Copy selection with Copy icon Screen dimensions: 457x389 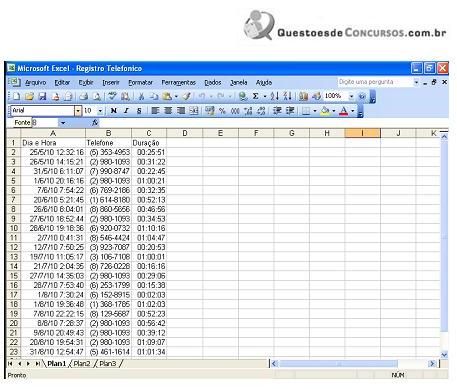[154, 96]
